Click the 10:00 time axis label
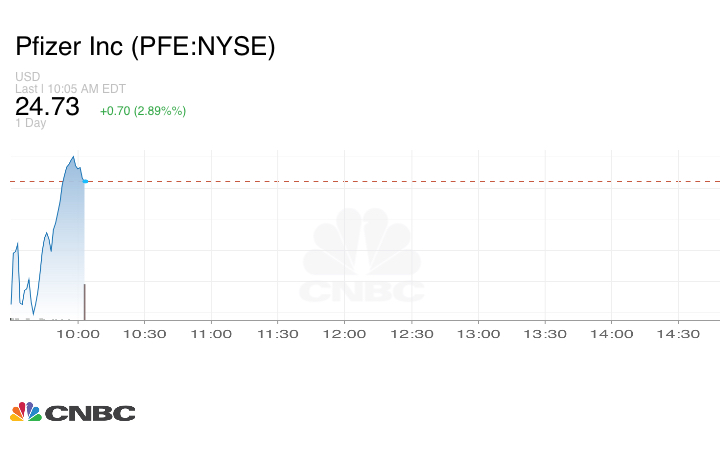 [78, 334]
